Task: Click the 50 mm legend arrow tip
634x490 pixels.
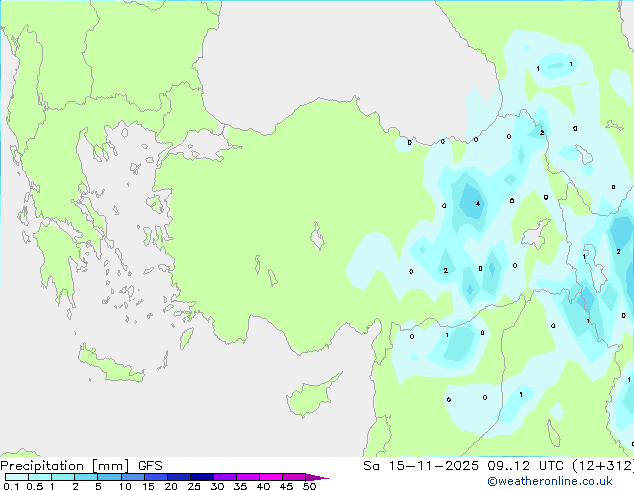Action: point(317,477)
